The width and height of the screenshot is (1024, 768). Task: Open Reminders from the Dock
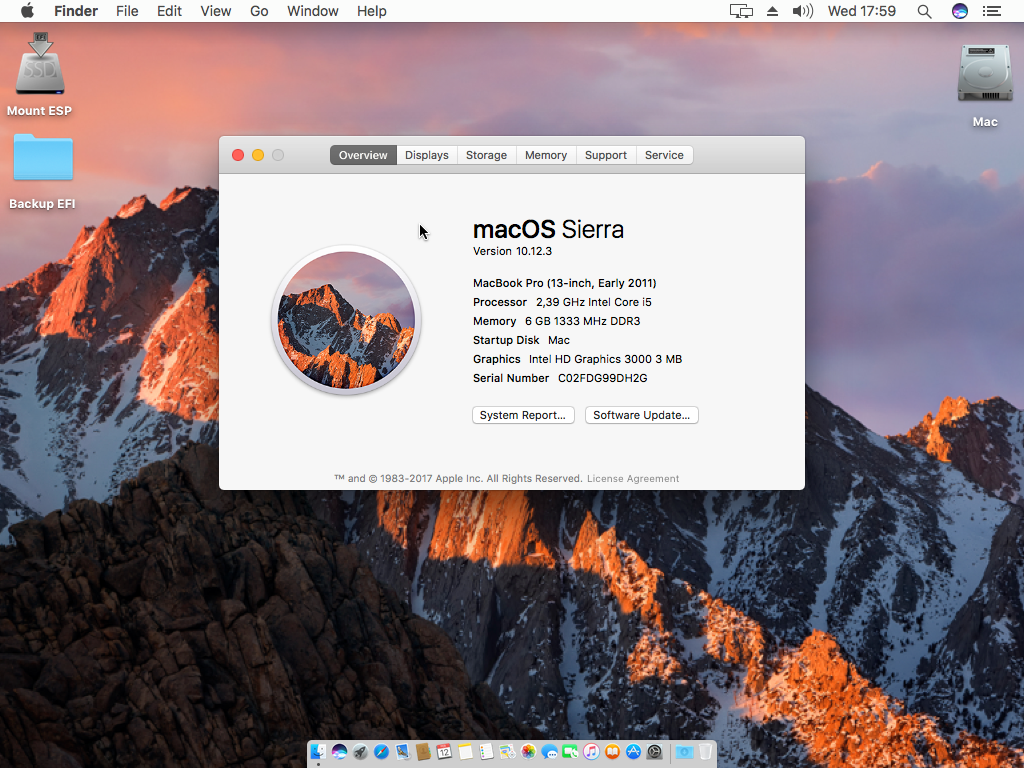(486, 752)
